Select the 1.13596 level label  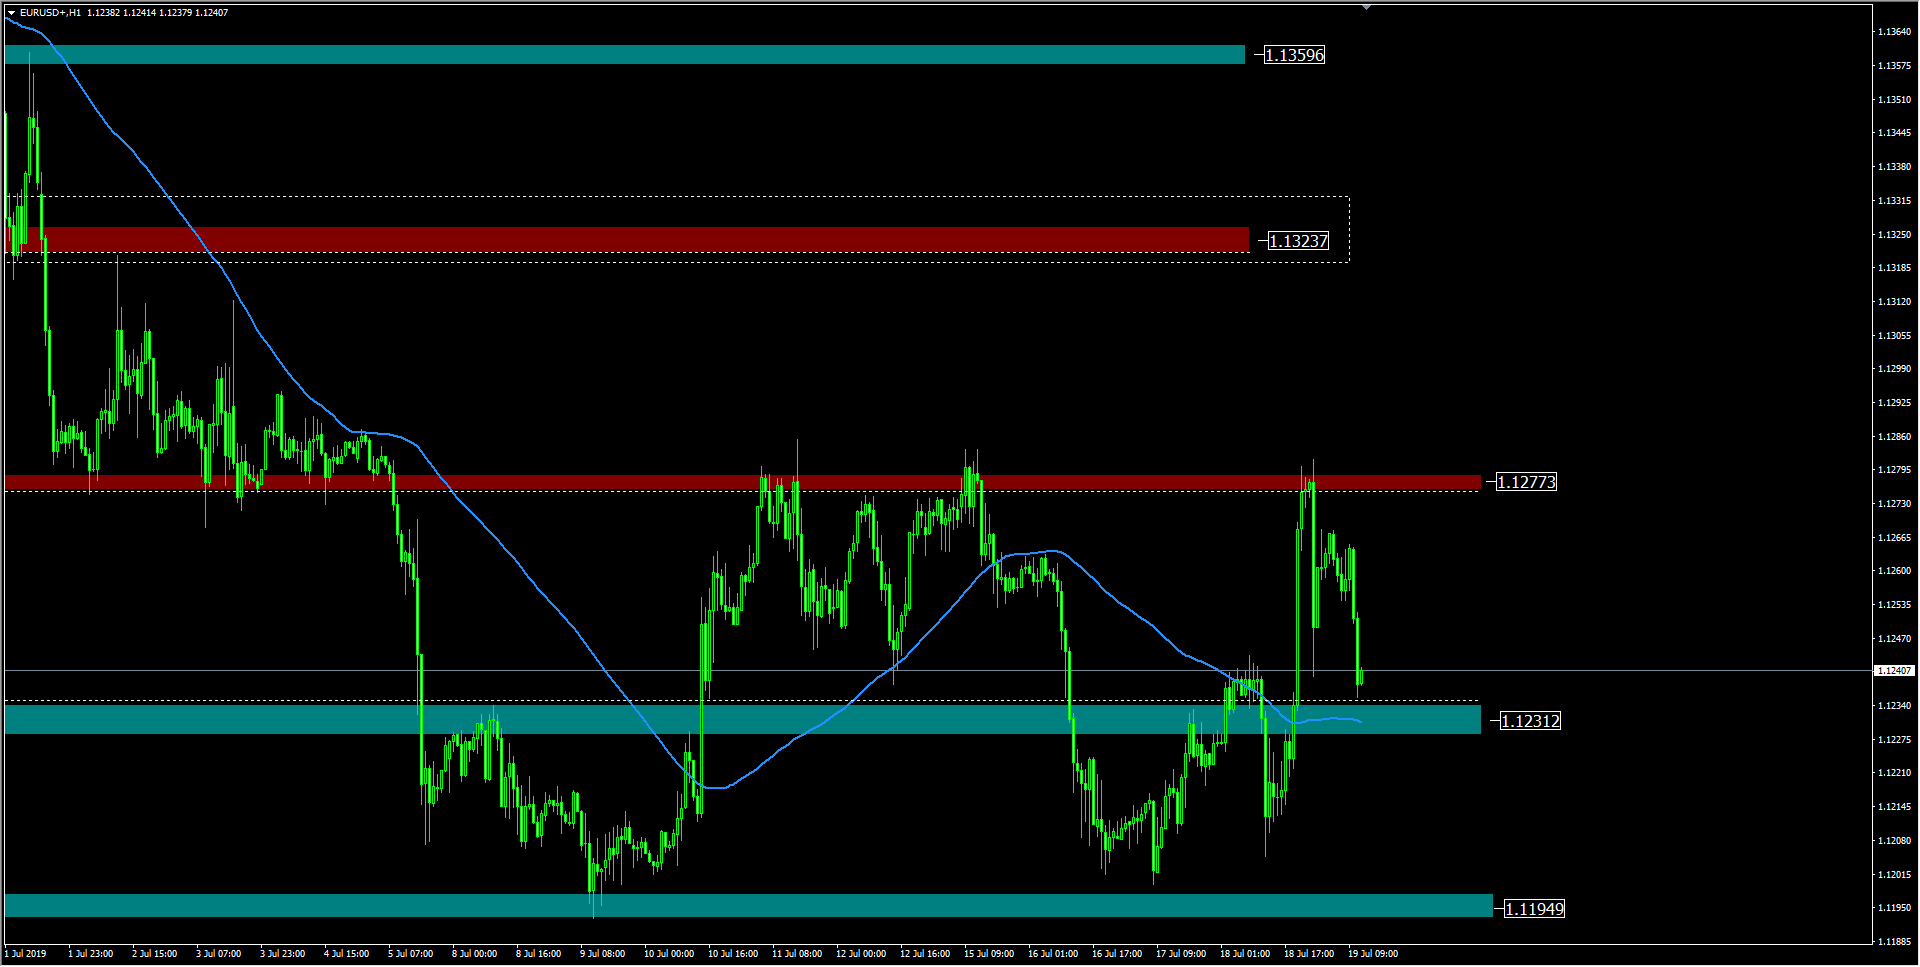tap(1294, 55)
